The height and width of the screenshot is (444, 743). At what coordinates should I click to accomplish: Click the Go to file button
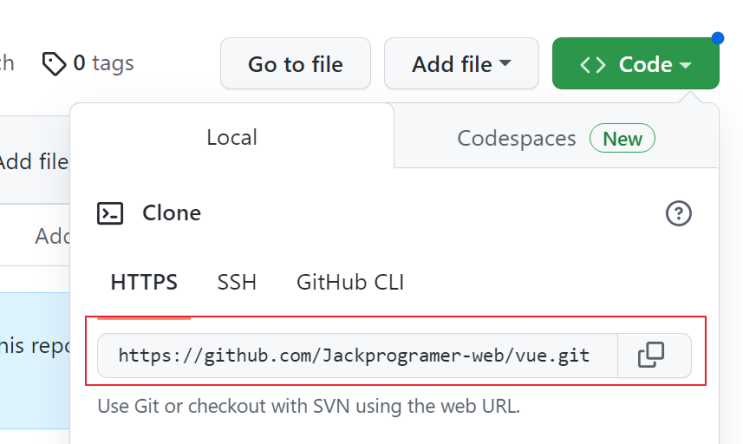pyautogui.click(x=295, y=63)
